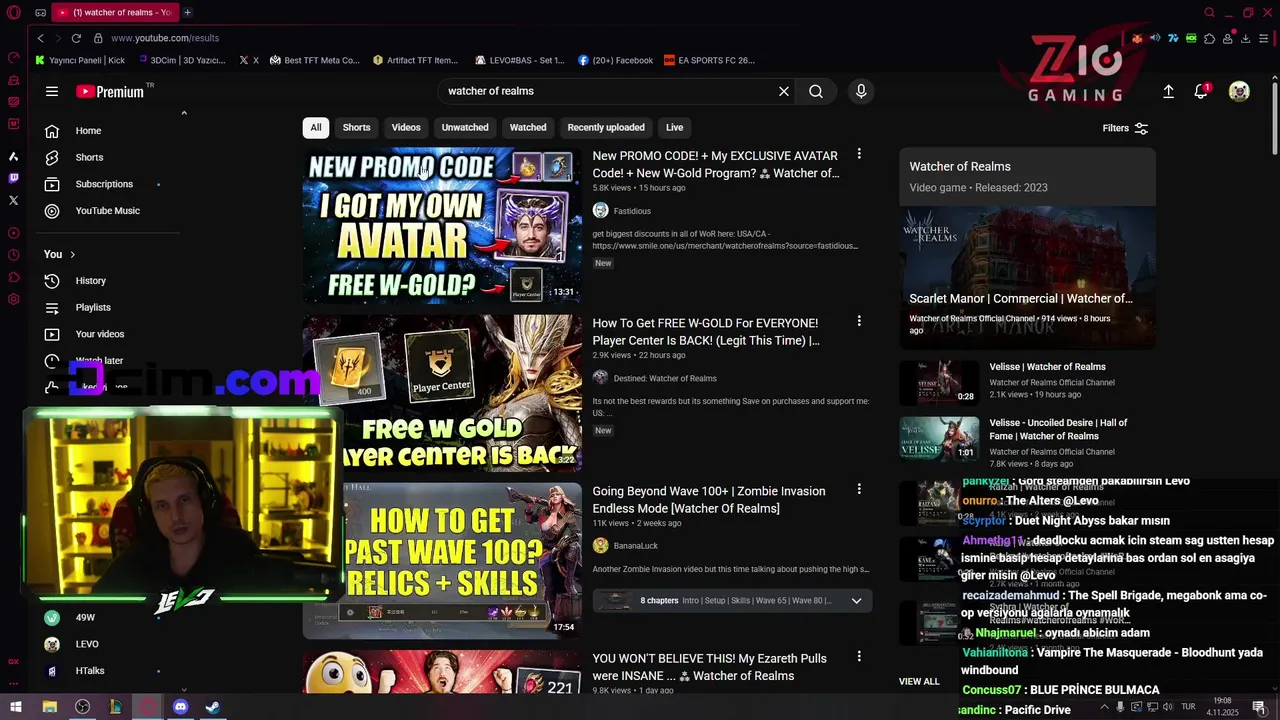This screenshot has width=1280, height=720.
Task: Open Destined: Watcher of Realms channel
Action: pyautogui.click(x=665, y=378)
